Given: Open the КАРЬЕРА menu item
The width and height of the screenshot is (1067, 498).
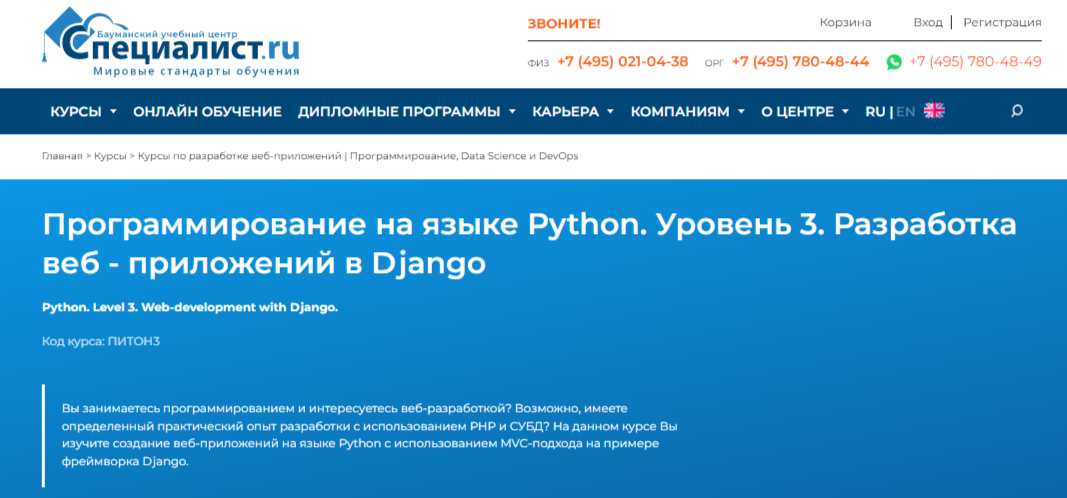Looking at the screenshot, I should (565, 112).
